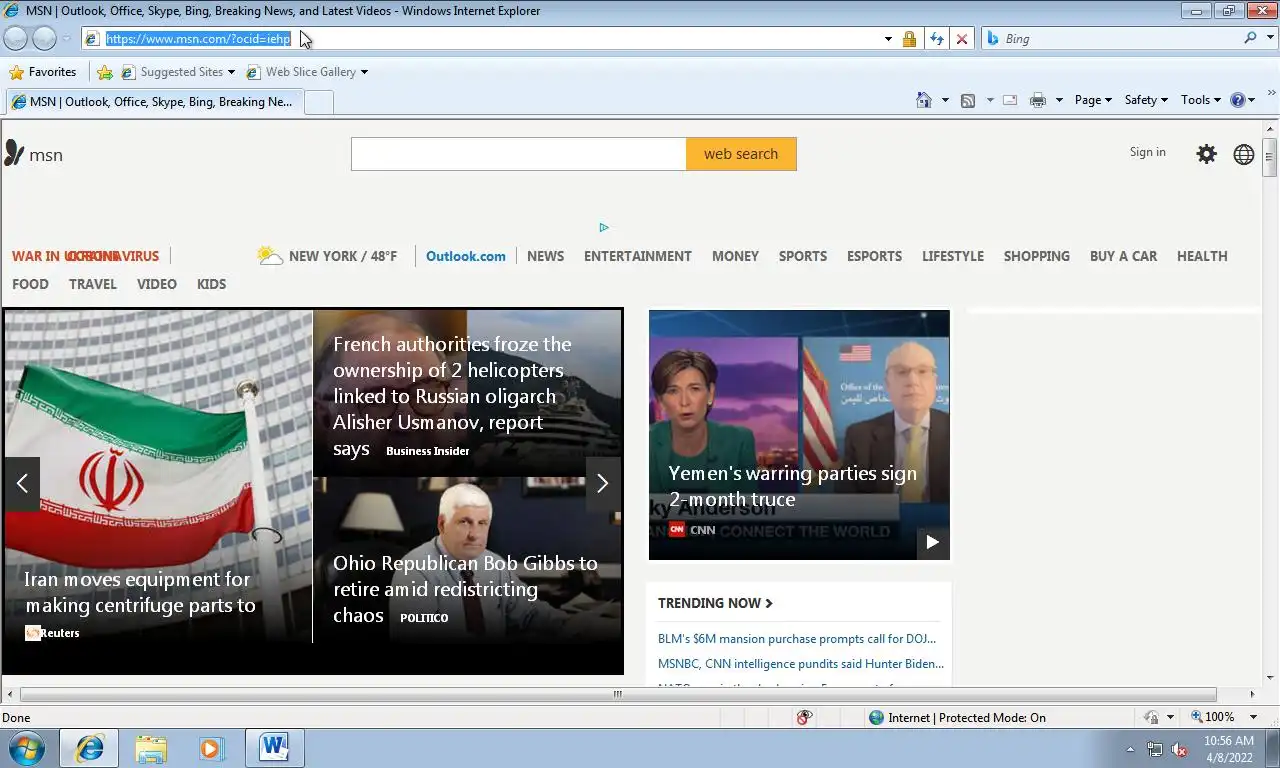This screenshot has width=1280, height=768.
Task: Click Add to Favorites Bar icon
Action: [x=105, y=72]
